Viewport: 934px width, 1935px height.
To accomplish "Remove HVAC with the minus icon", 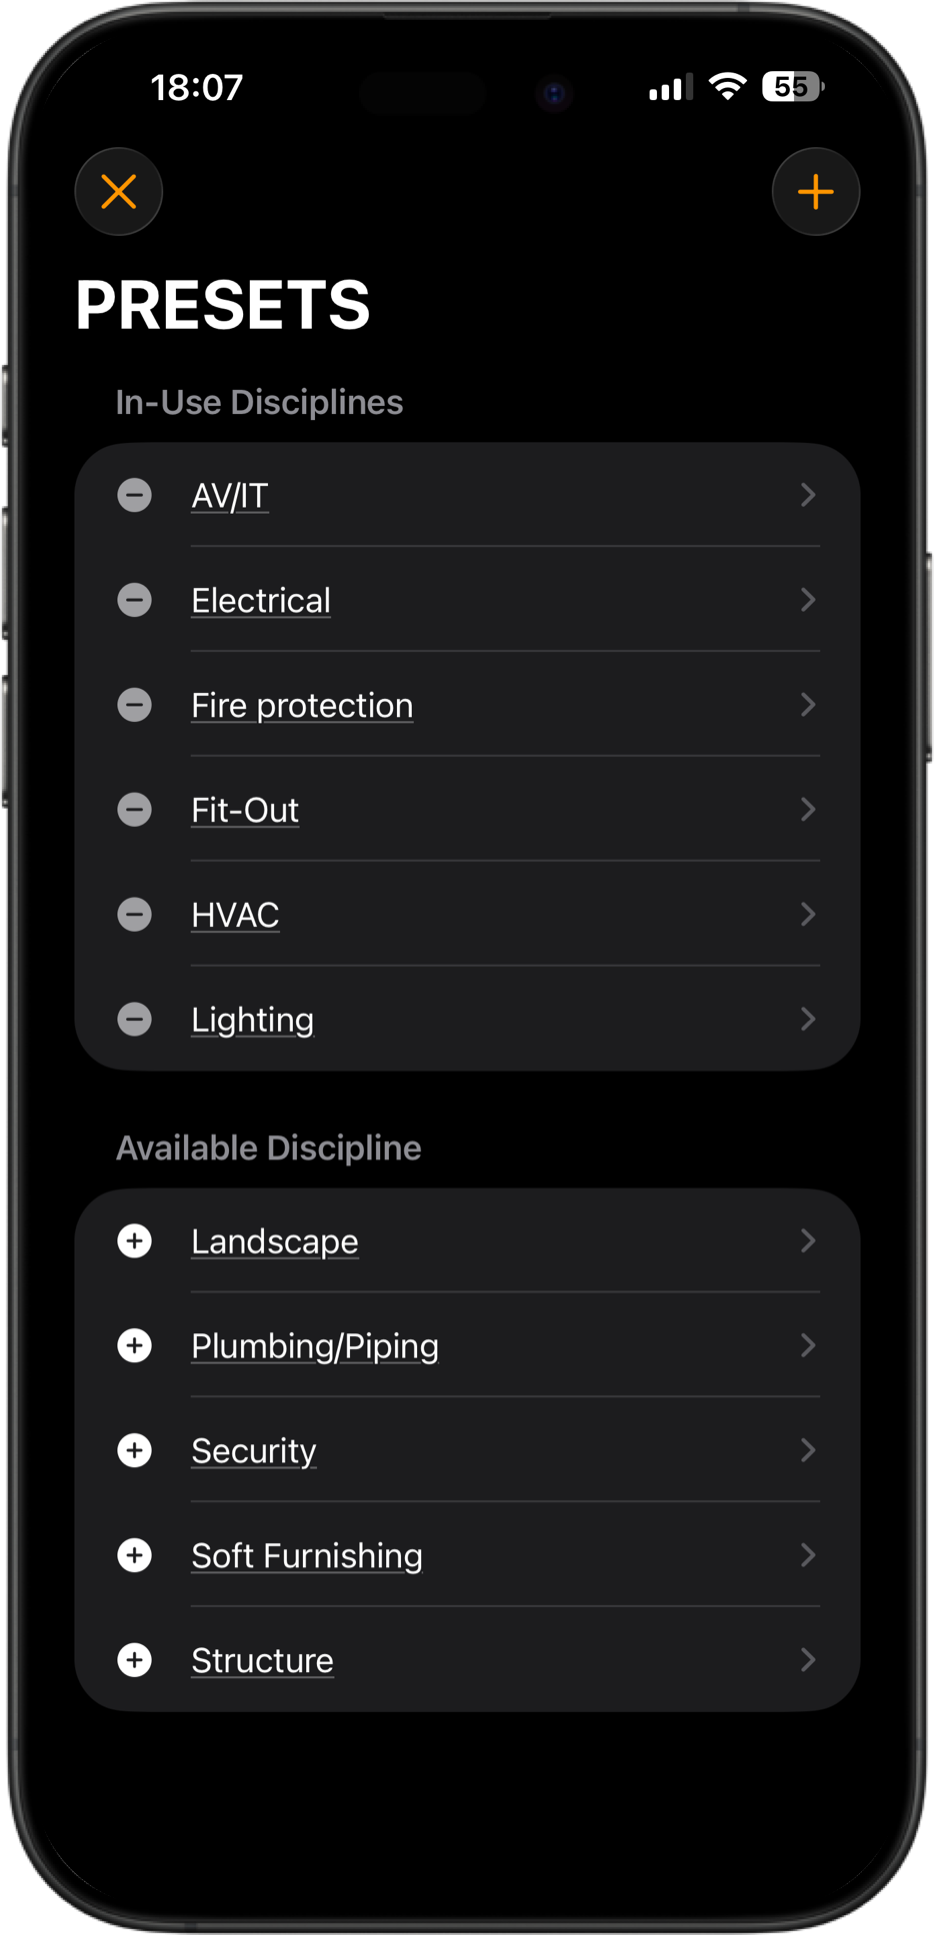I will pyautogui.click(x=135, y=914).
